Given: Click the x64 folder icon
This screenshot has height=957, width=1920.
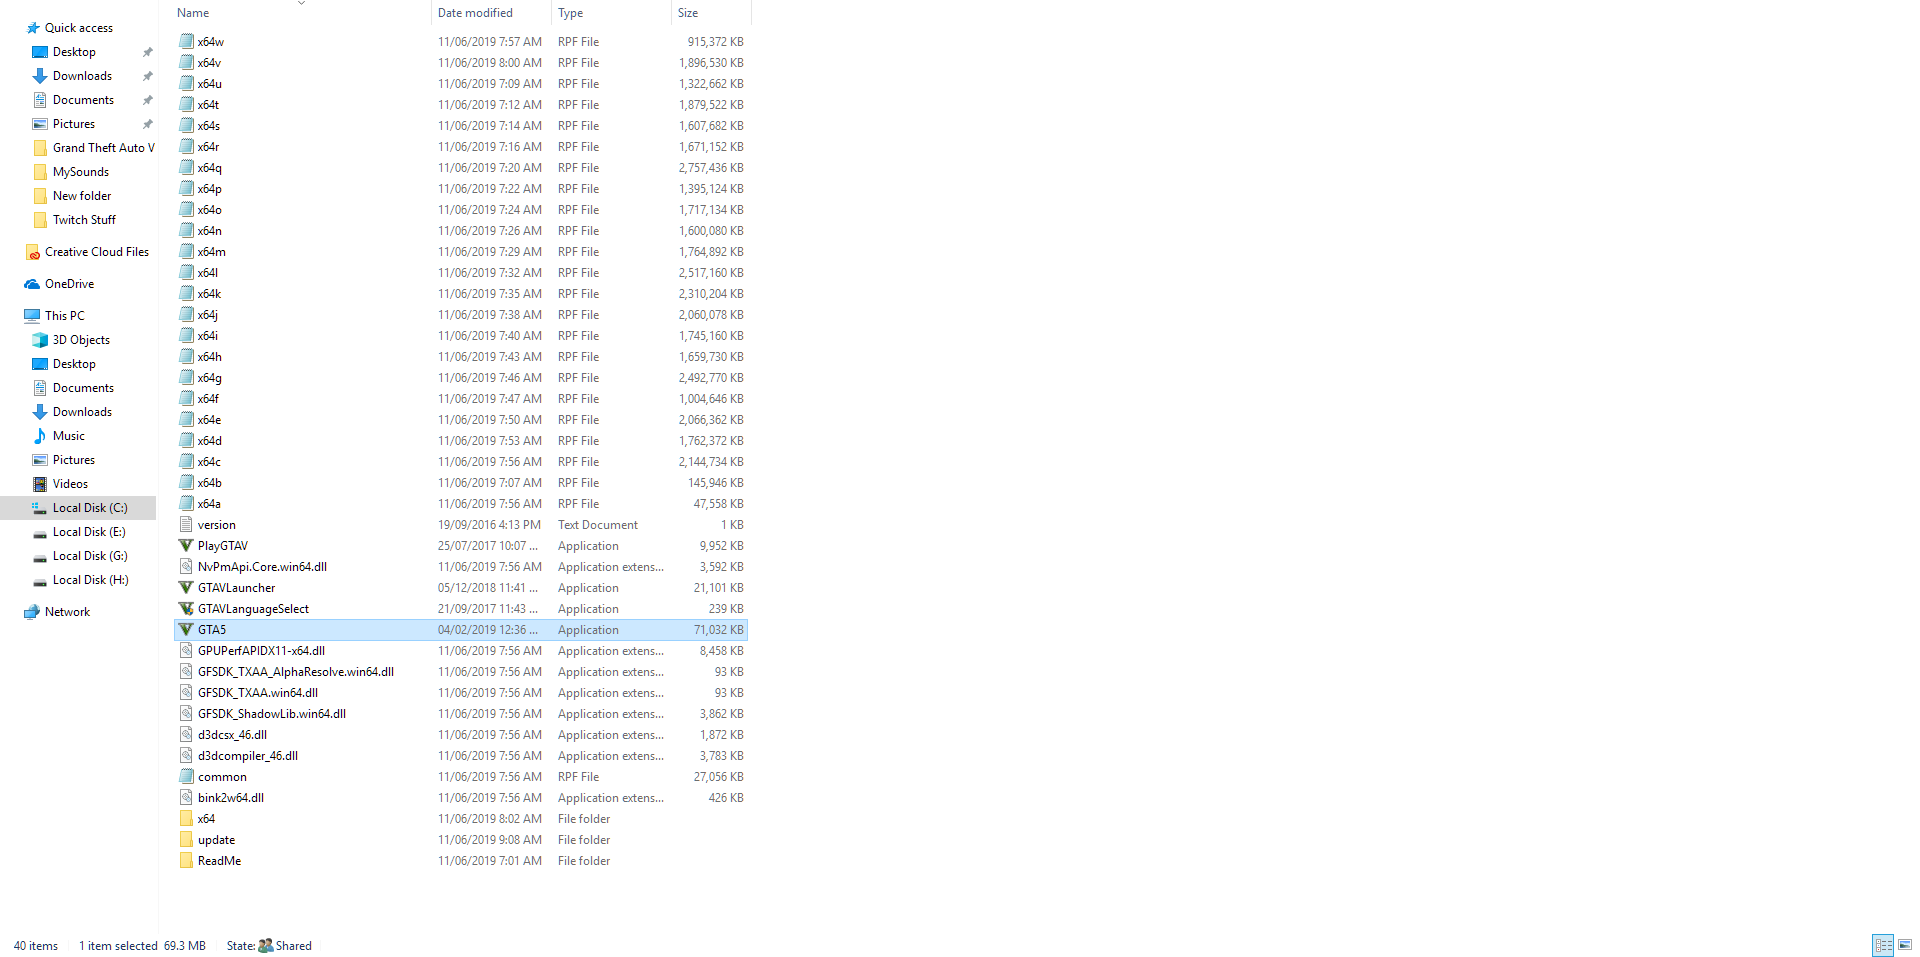Looking at the screenshot, I should [x=186, y=819].
